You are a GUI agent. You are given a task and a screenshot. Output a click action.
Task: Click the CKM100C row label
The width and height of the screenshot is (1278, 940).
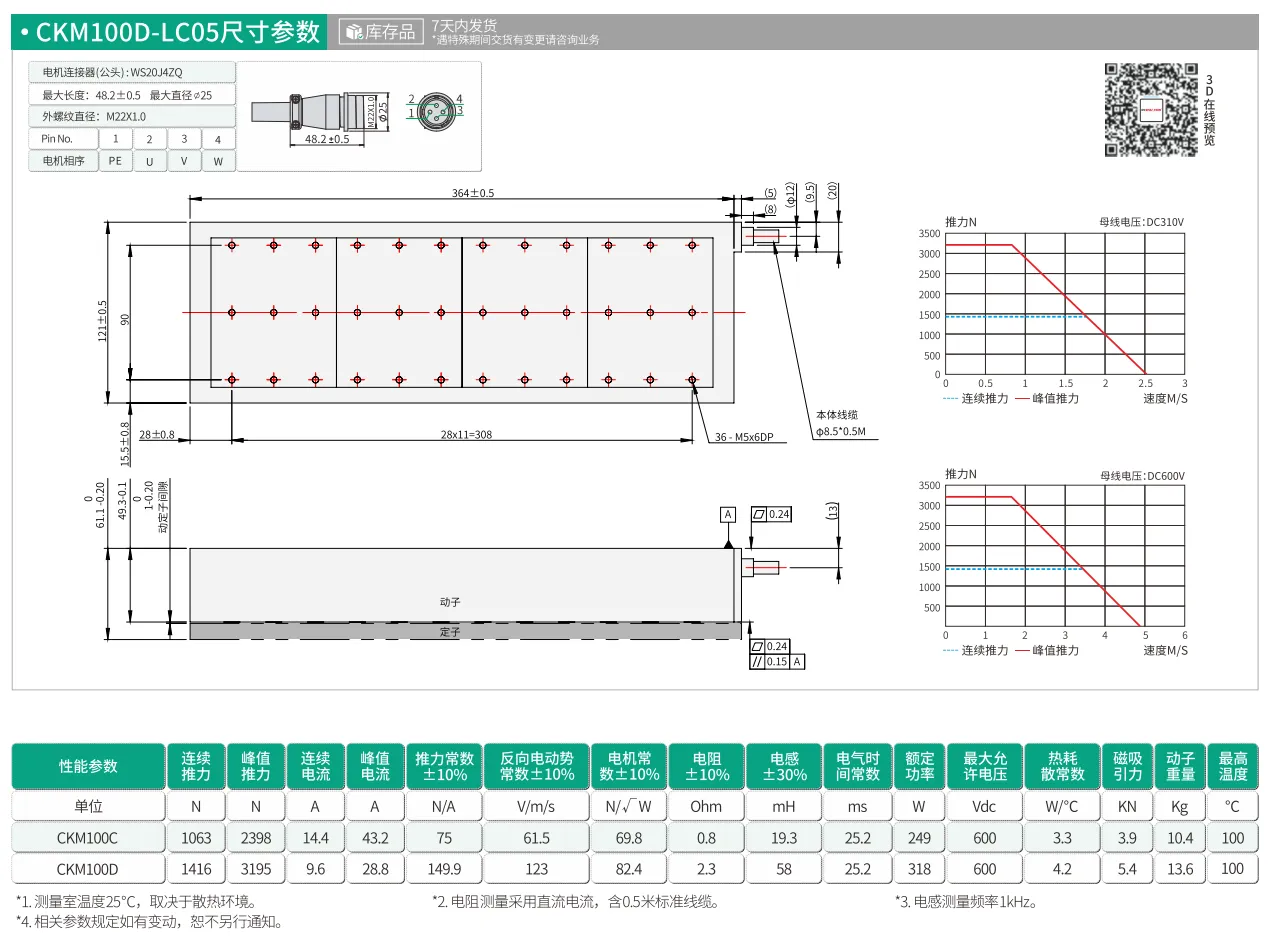(88, 837)
